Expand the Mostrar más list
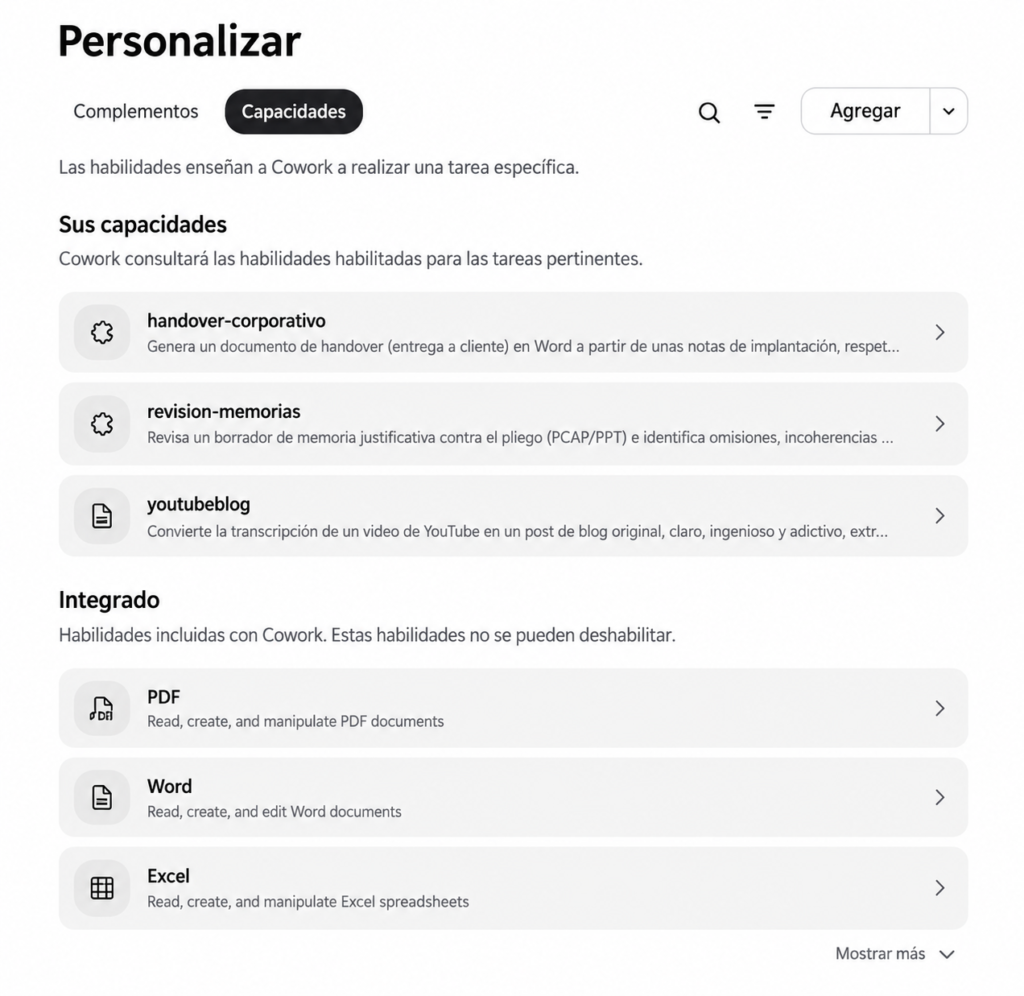This screenshot has width=1024, height=996. pos(895,954)
